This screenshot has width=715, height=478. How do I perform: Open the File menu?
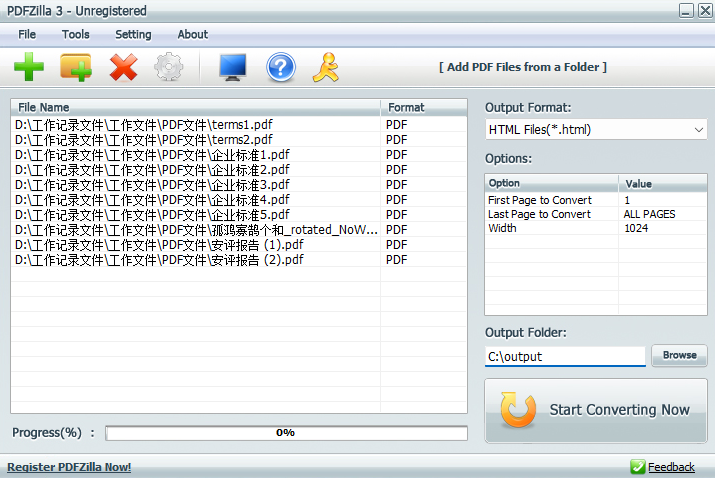27,34
